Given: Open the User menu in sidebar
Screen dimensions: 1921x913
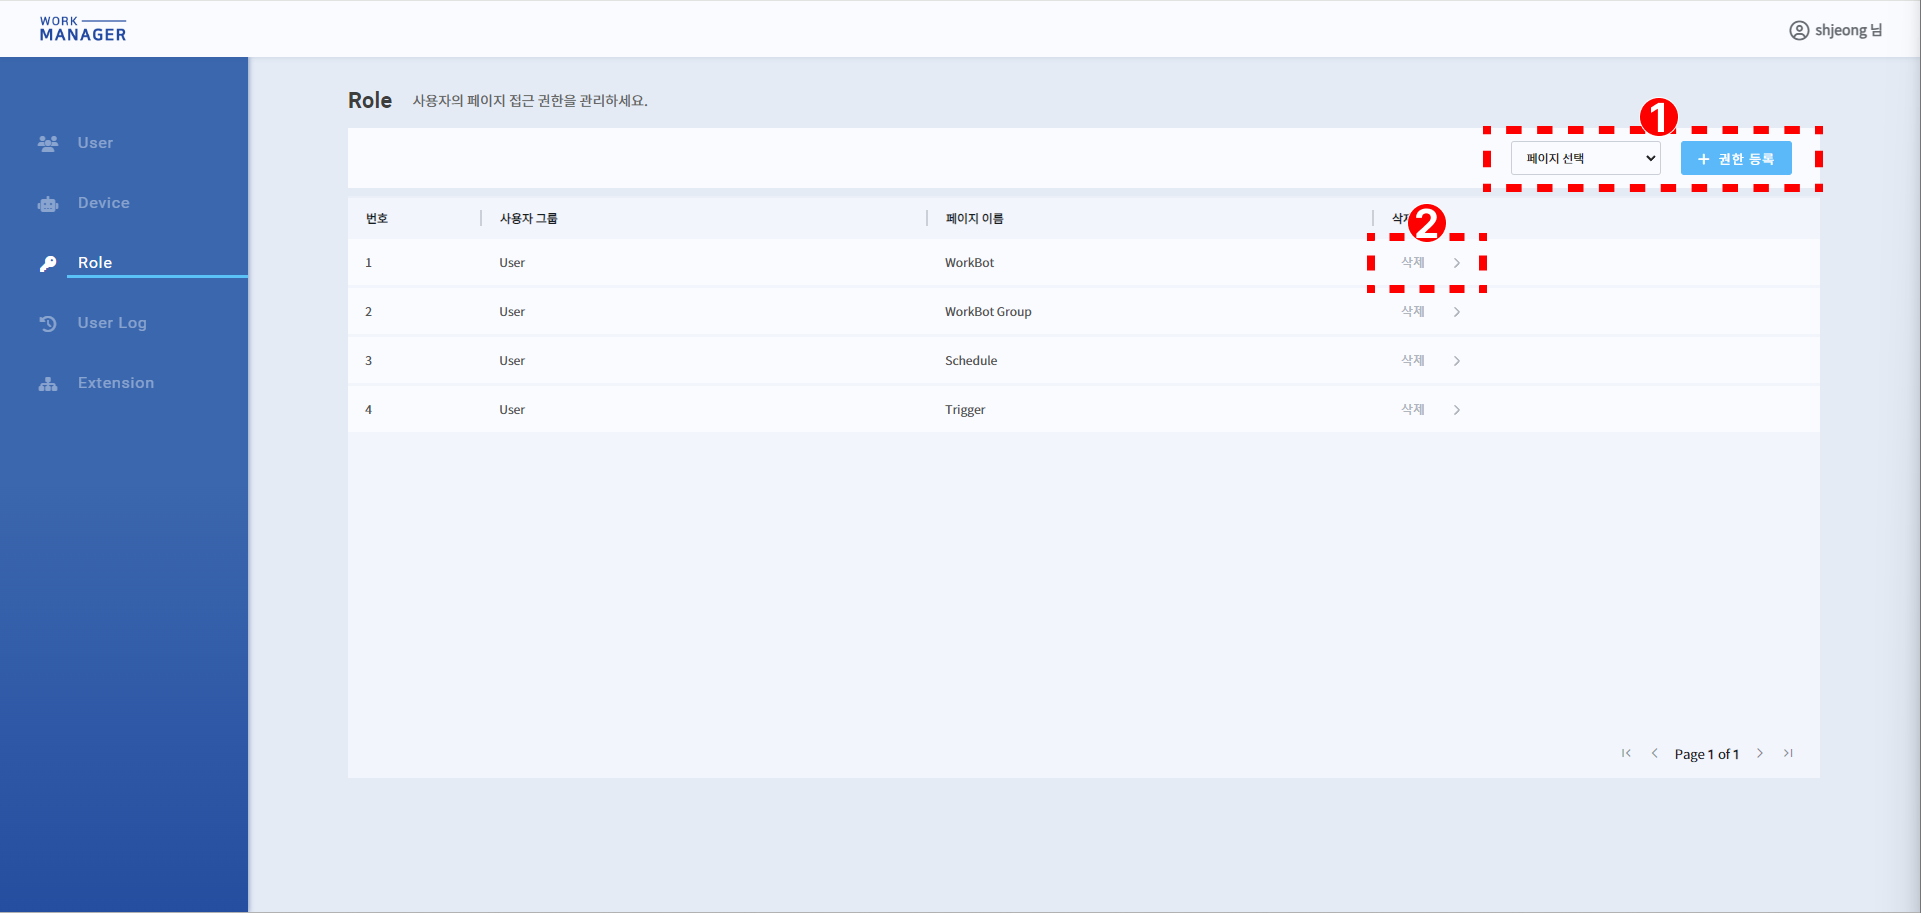Looking at the screenshot, I should tap(95, 143).
